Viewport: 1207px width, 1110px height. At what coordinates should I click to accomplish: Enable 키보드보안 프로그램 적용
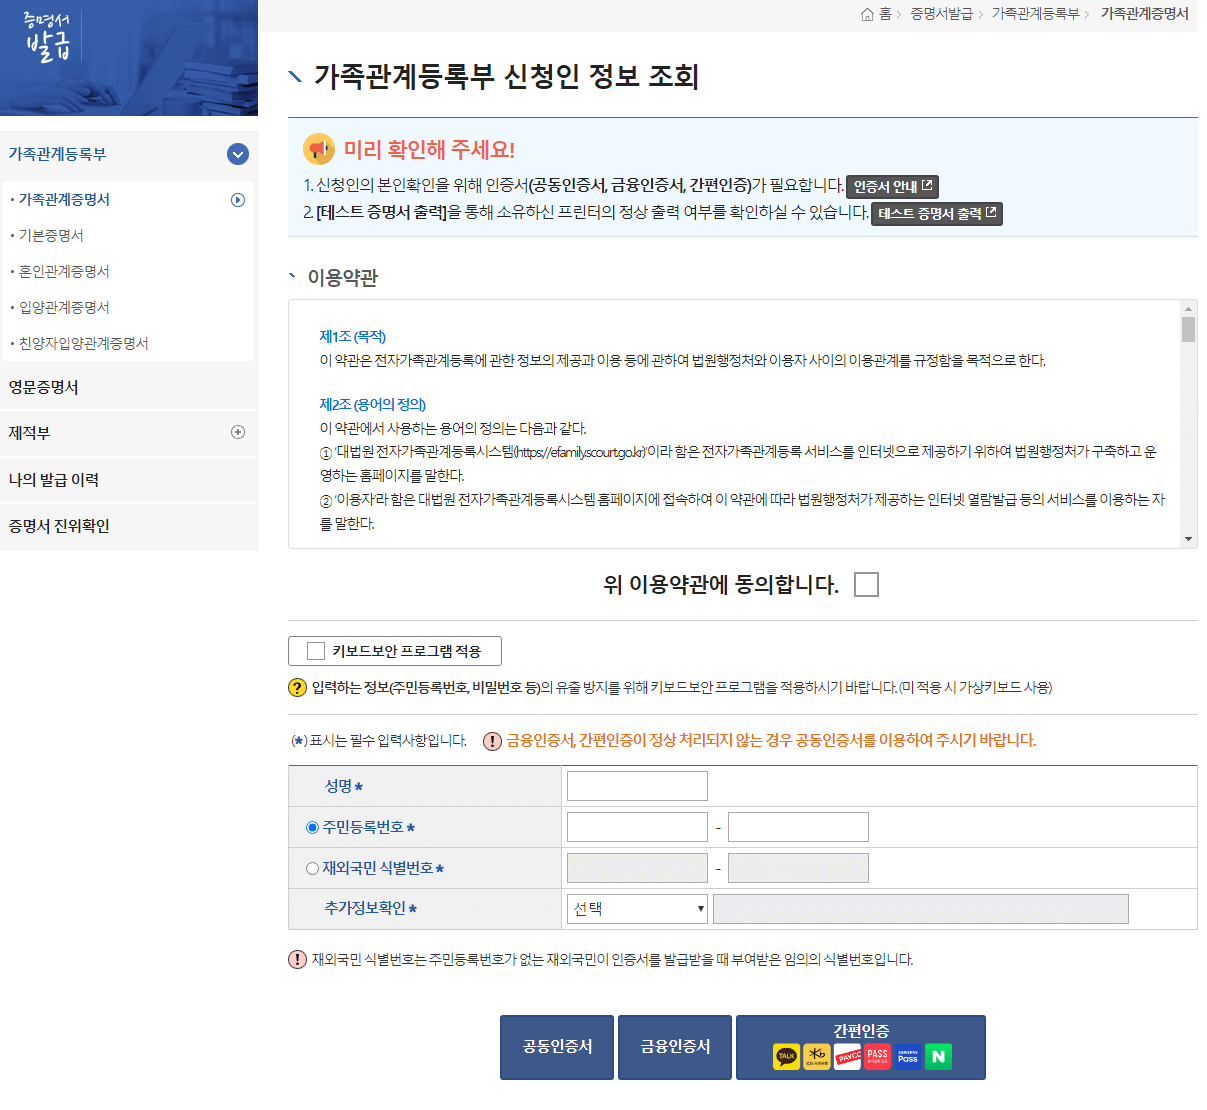coord(313,650)
